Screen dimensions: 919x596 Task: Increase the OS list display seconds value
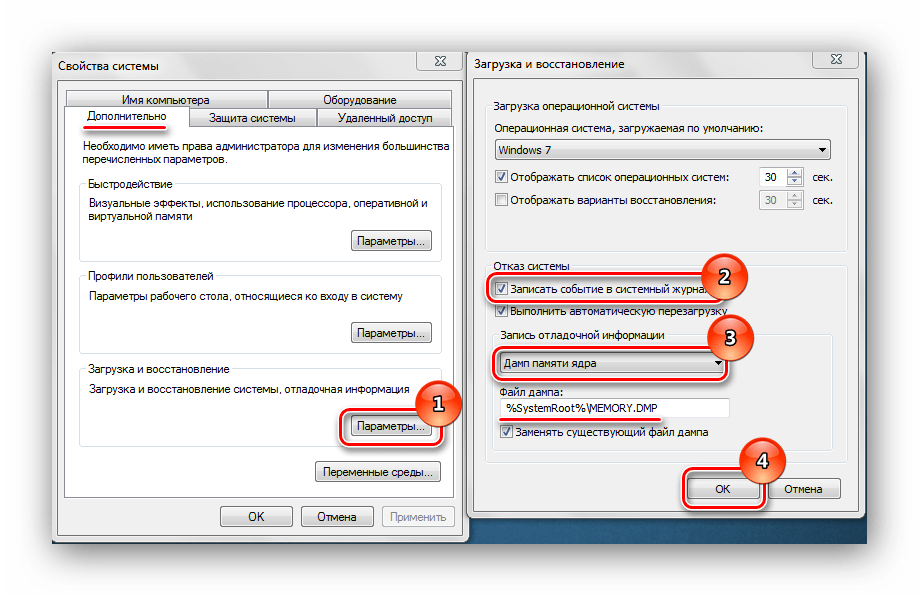coord(795,173)
